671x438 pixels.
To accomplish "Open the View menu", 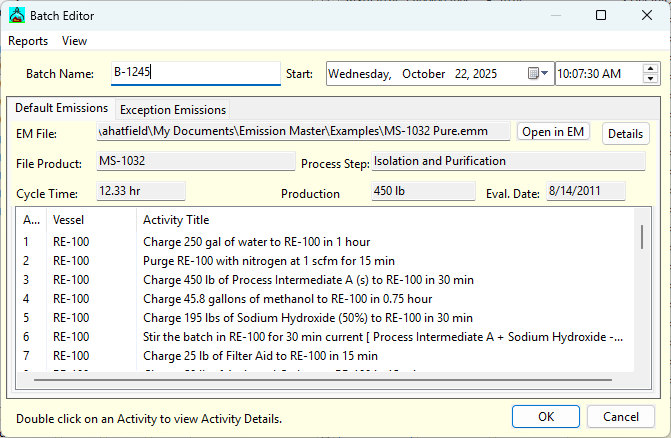I will click(x=74, y=41).
